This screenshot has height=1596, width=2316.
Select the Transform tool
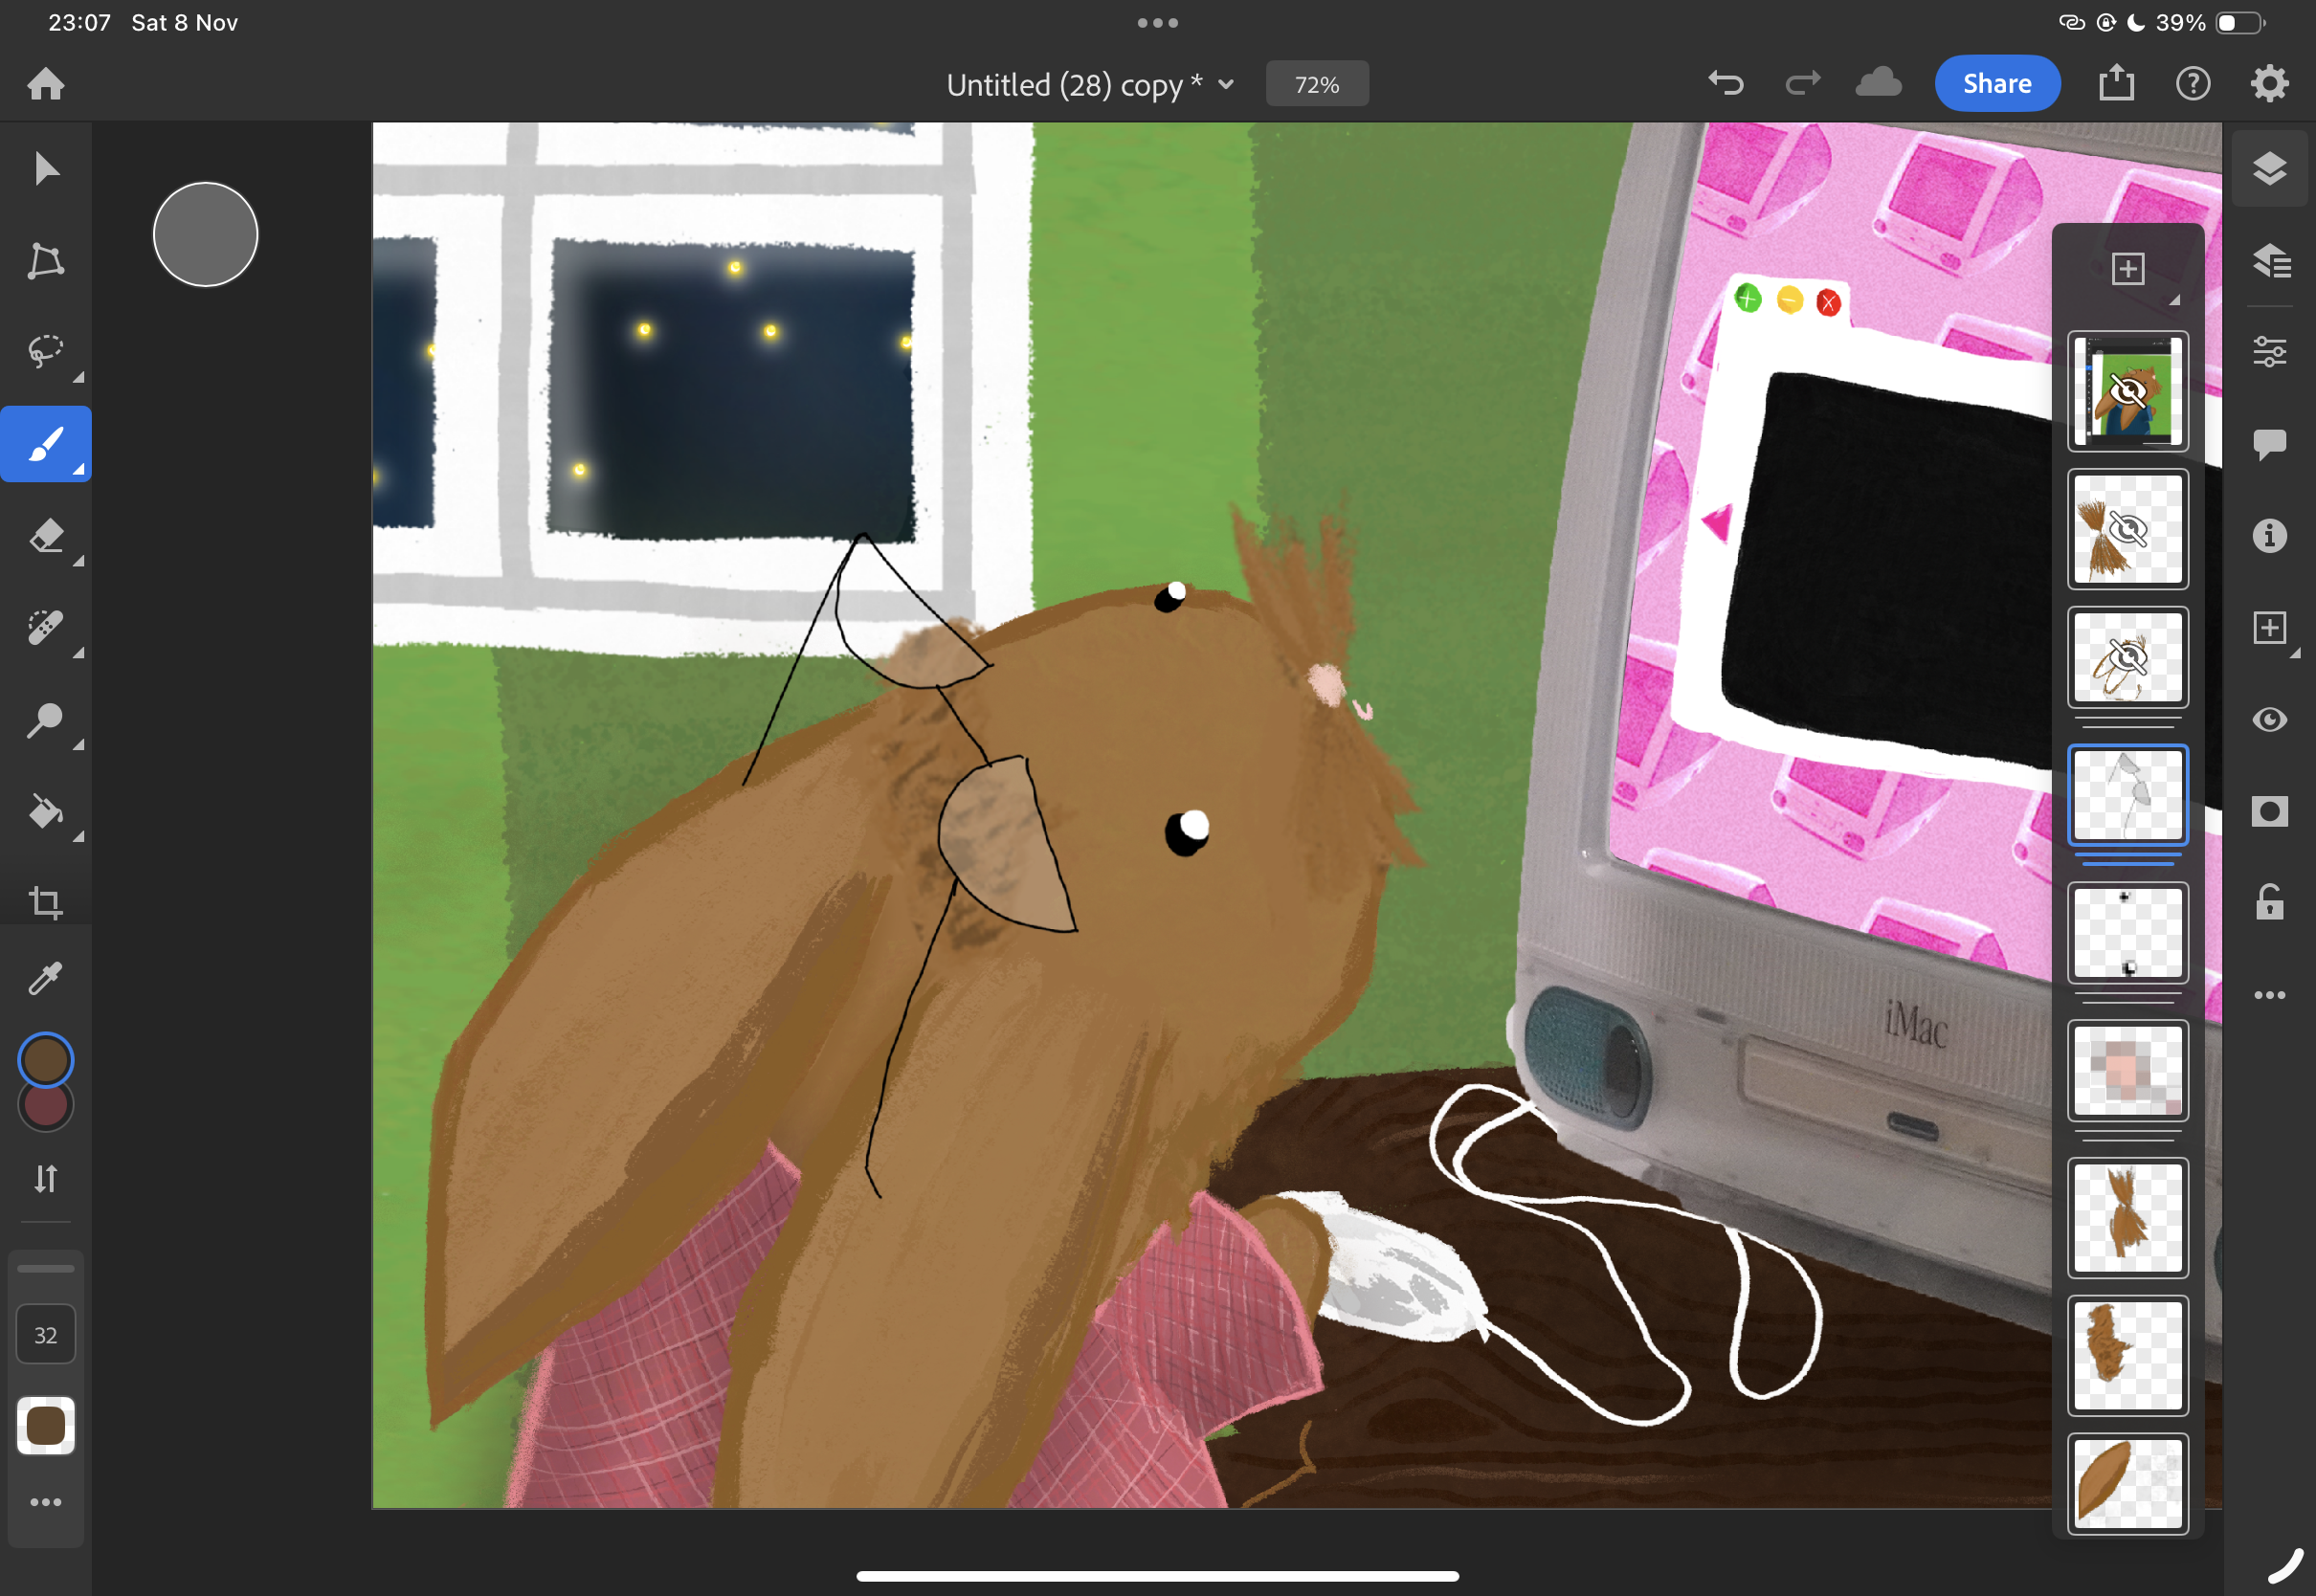46,260
